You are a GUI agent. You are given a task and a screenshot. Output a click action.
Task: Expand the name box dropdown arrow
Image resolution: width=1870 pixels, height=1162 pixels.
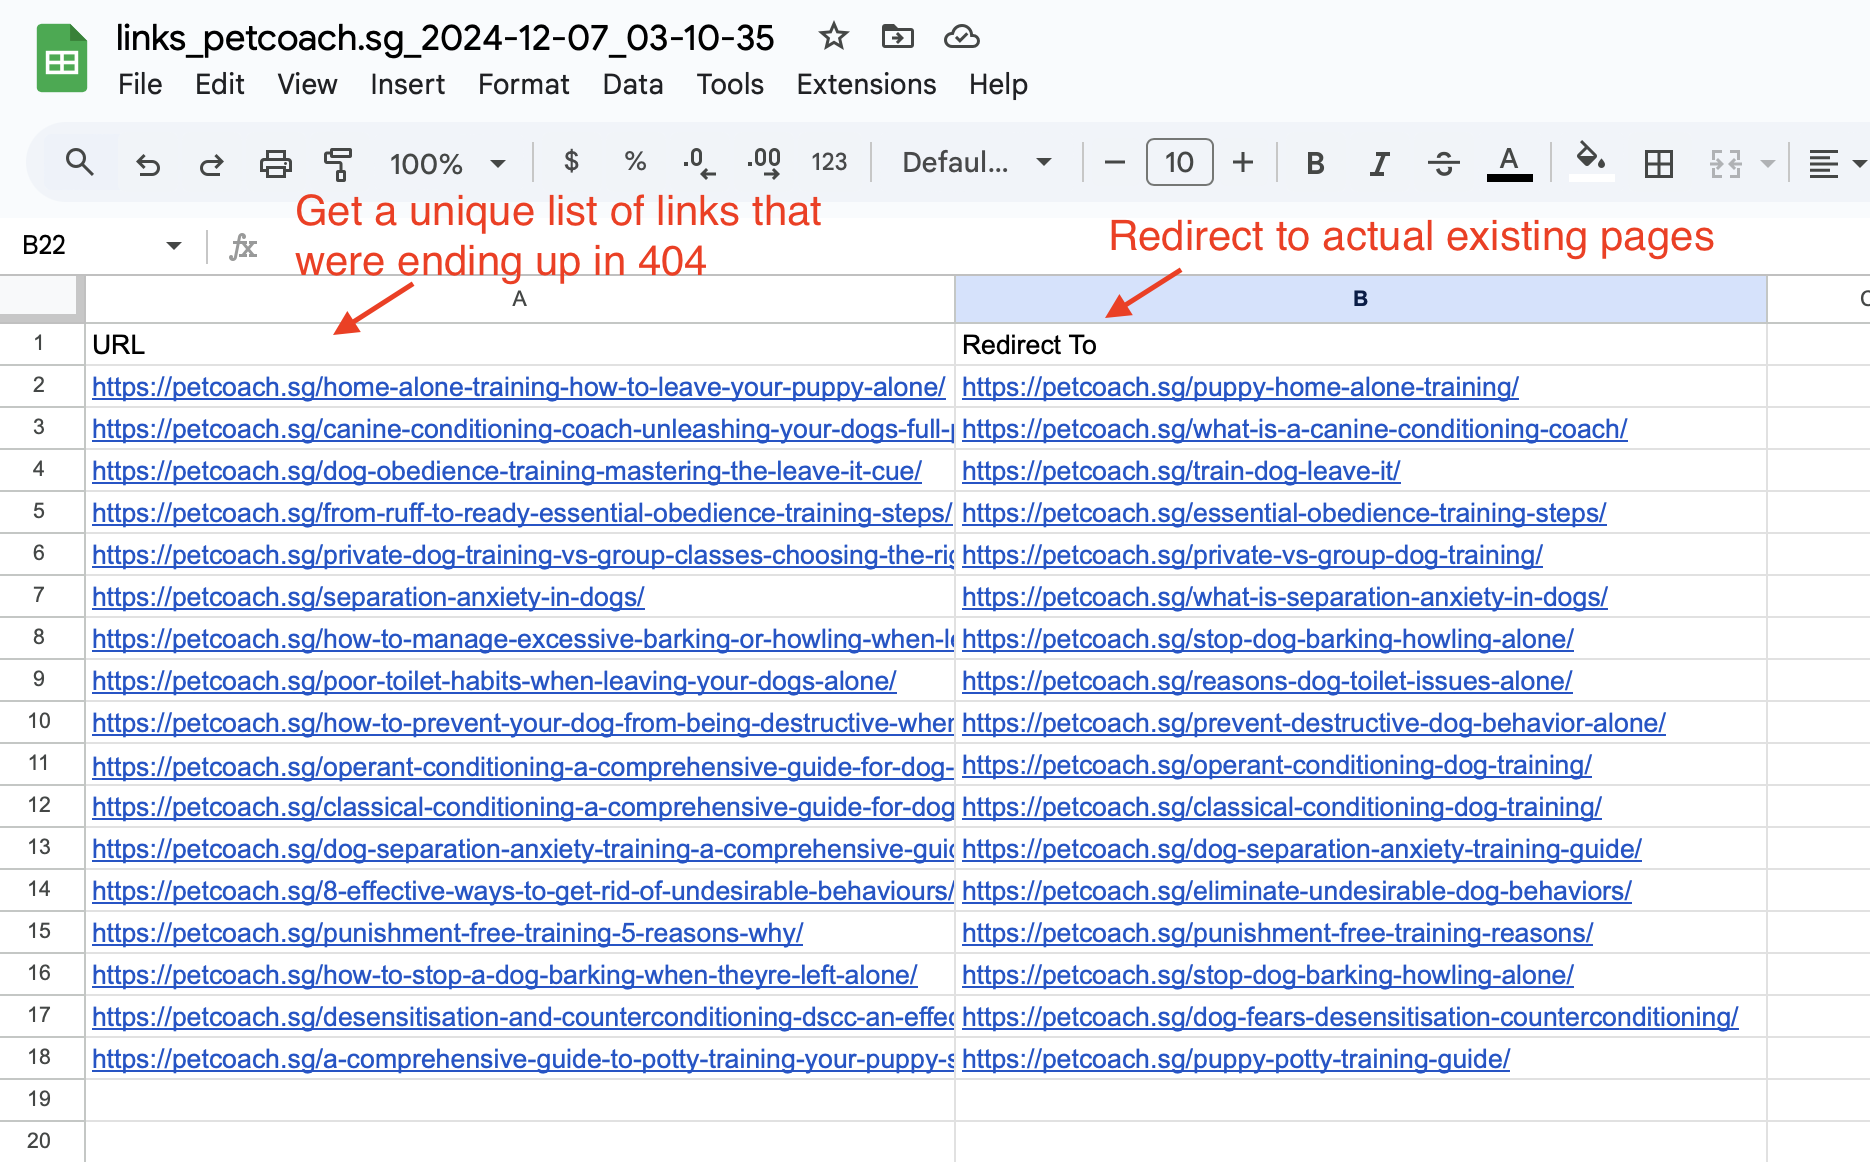coord(173,245)
